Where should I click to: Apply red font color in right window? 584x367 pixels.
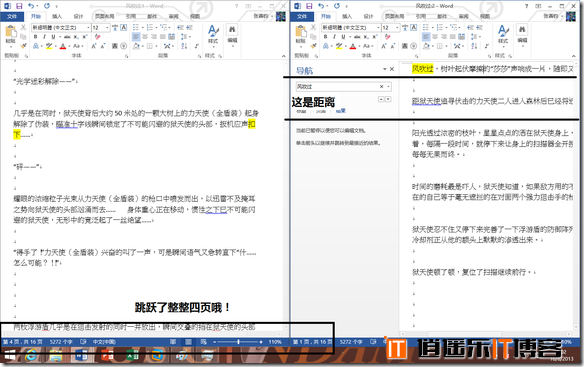(x=352, y=46)
